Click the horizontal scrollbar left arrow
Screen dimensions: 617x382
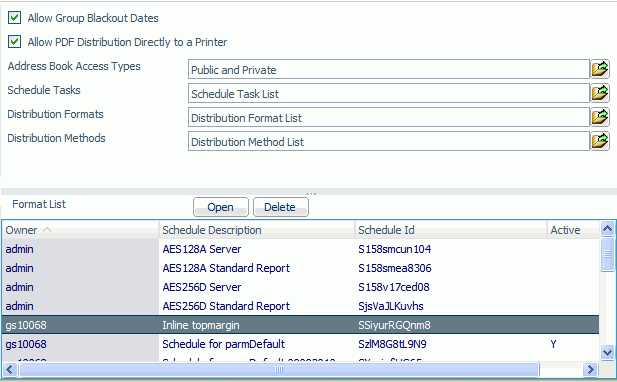click(9, 369)
